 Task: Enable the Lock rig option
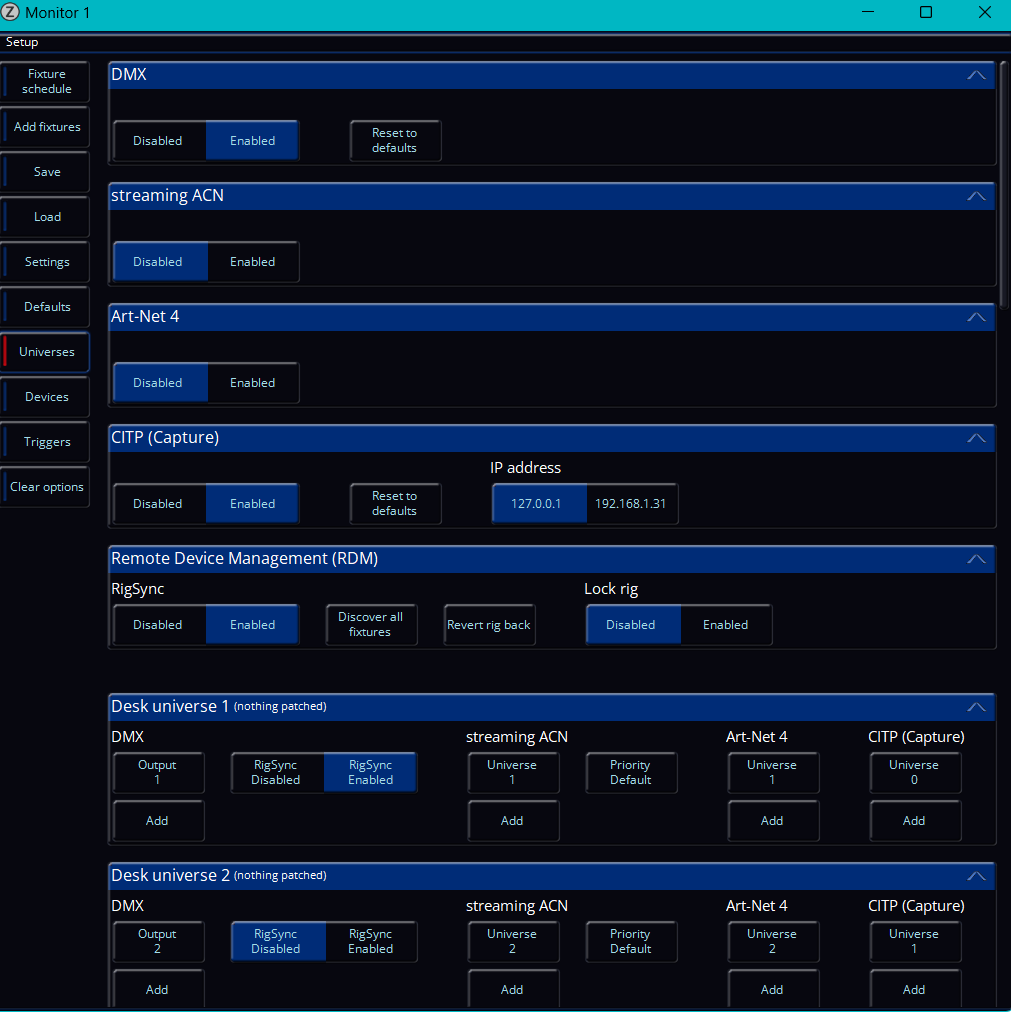(x=725, y=625)
